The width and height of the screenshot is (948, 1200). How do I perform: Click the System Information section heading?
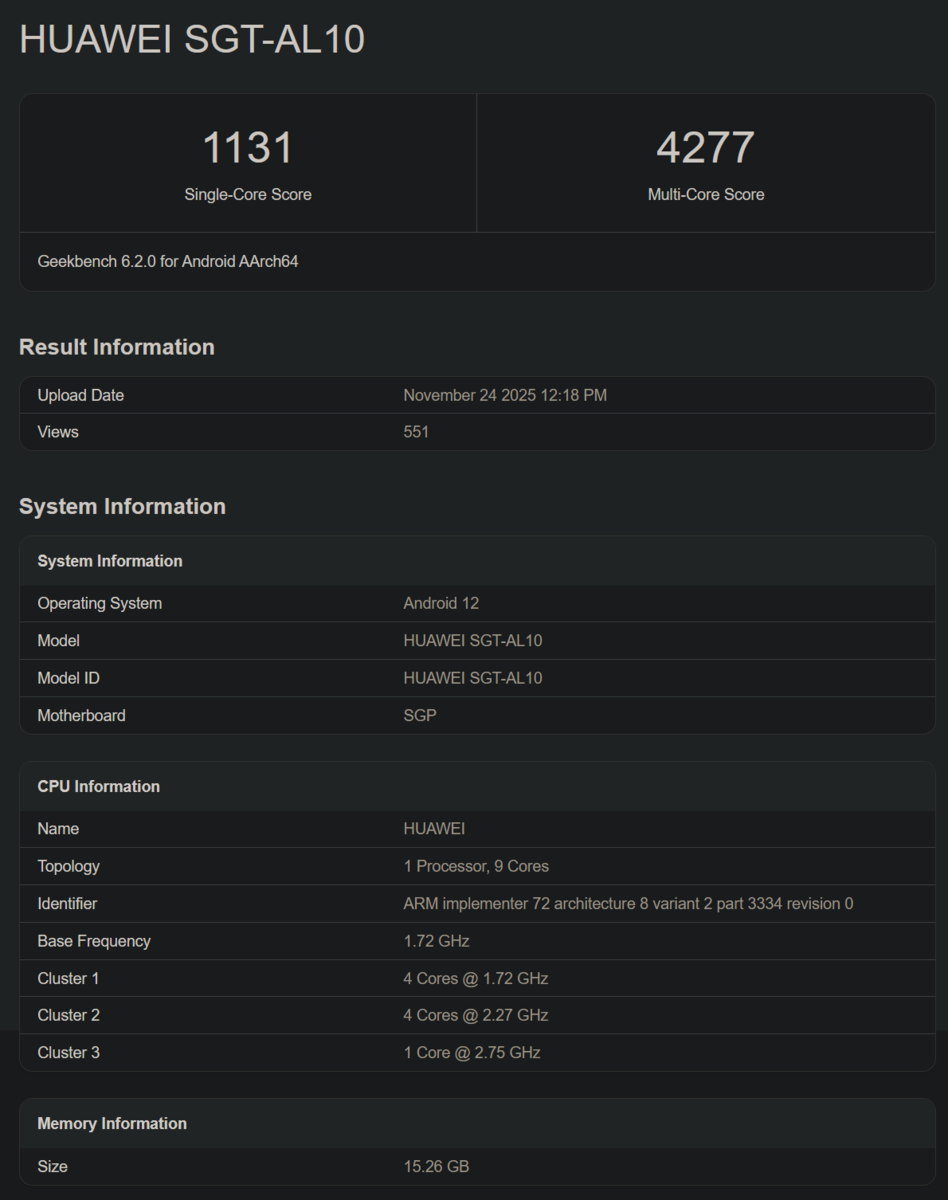(122, 506)
